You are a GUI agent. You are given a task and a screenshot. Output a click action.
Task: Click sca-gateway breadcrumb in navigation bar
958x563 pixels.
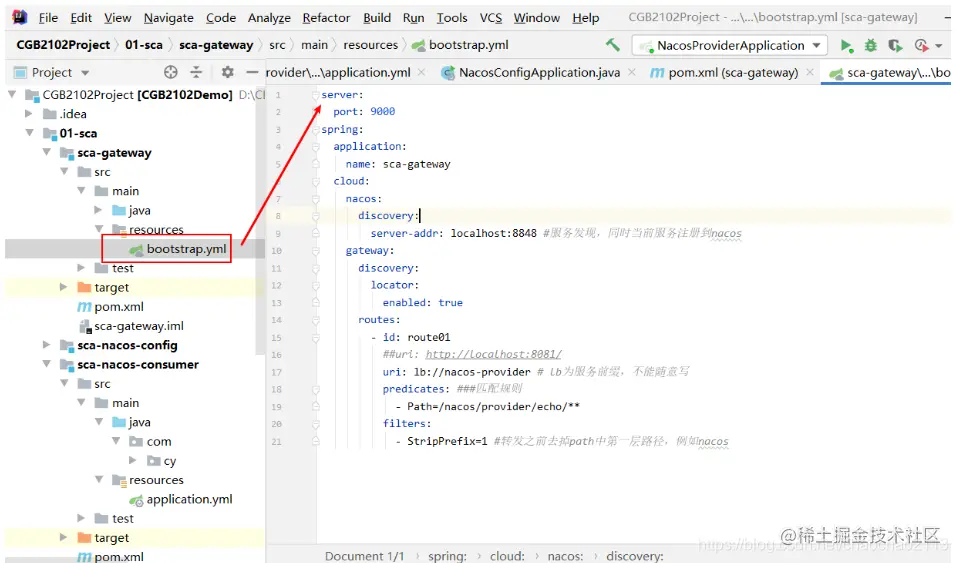[216, 45]
